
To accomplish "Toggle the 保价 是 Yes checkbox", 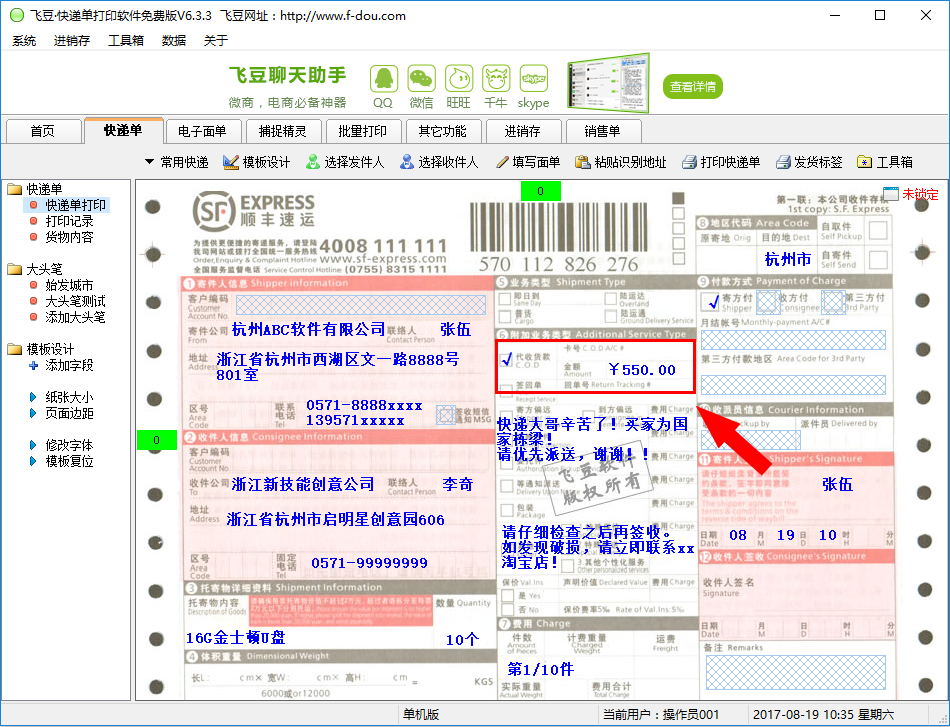I will [507, 596].
